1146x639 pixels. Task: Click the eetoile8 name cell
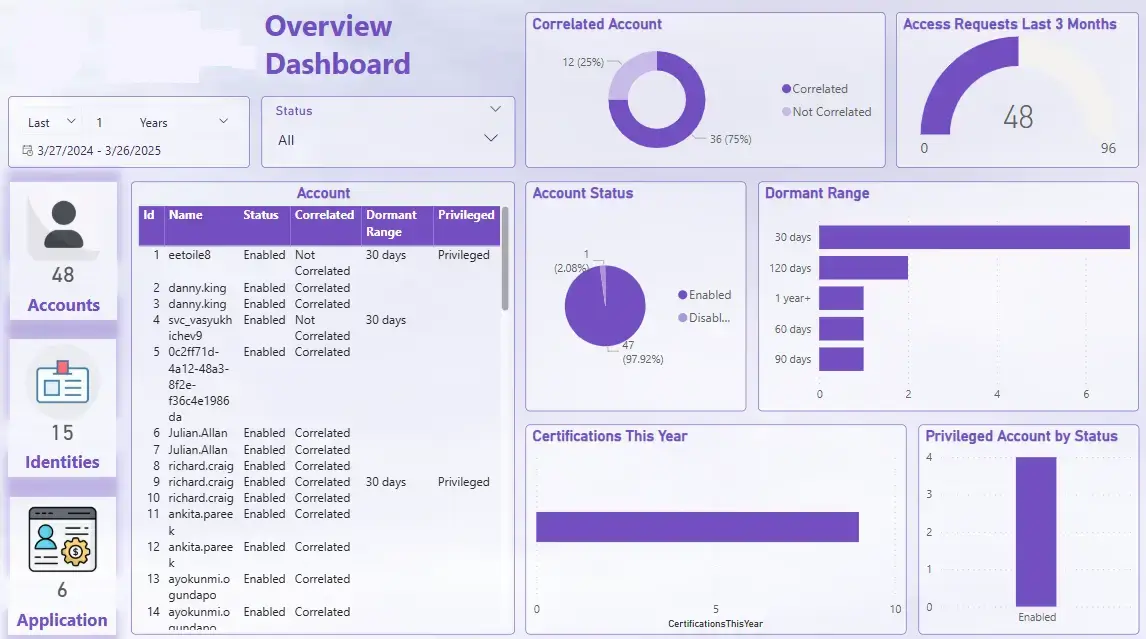189,255
